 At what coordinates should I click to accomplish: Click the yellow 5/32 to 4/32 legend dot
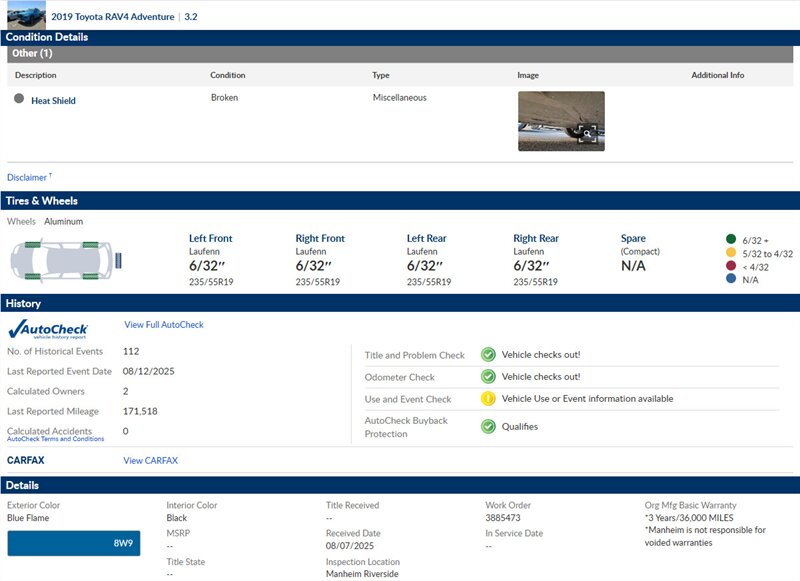[730, 254]
